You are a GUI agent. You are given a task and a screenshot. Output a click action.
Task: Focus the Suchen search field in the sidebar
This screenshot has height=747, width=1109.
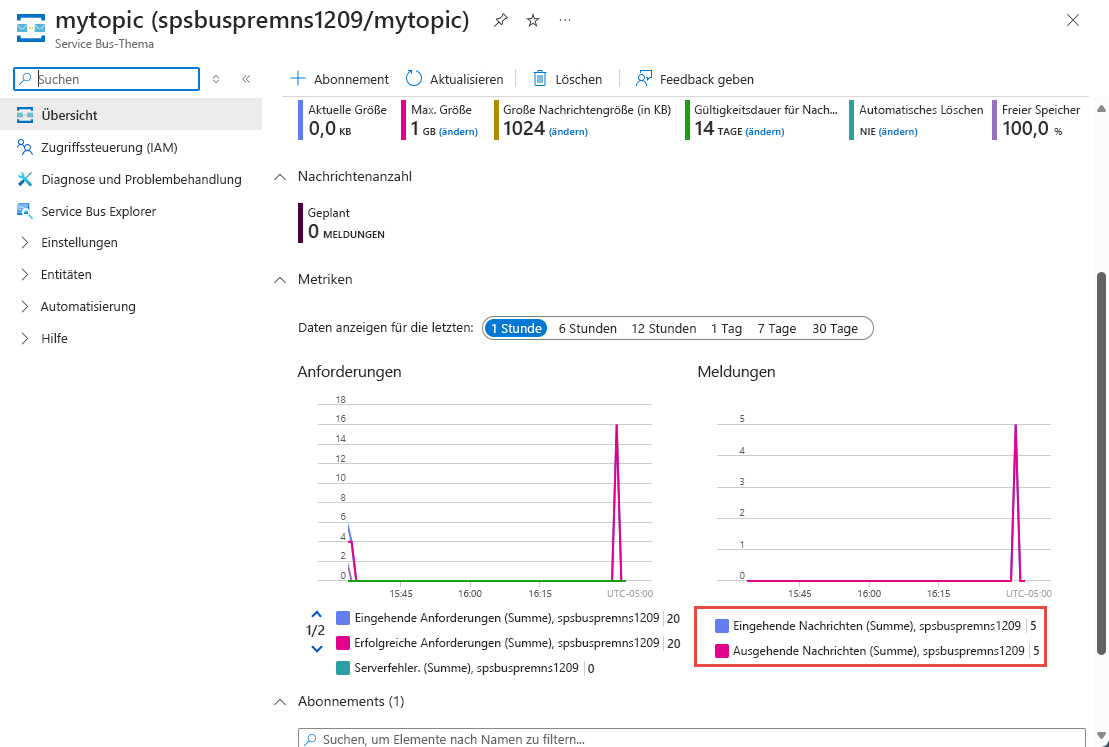(x=107, y=79)
